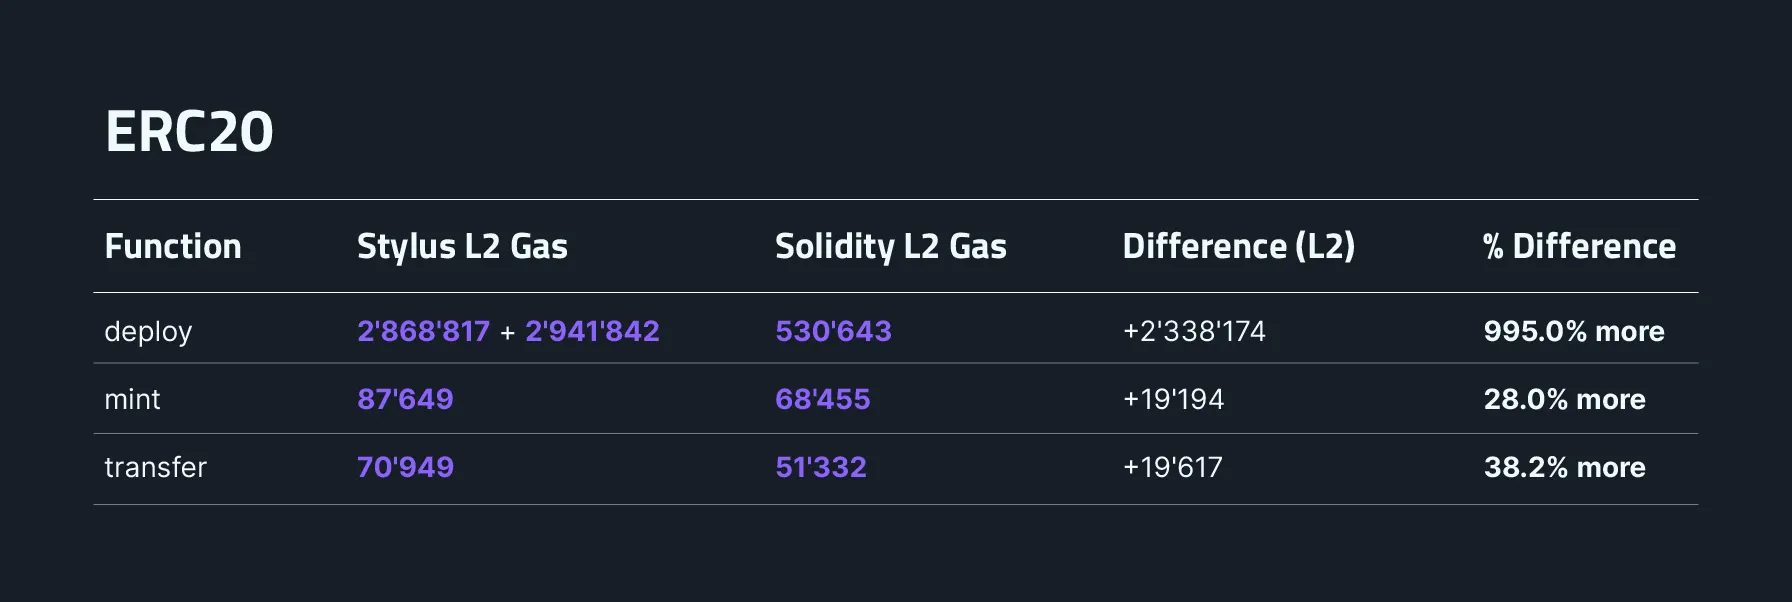
Task: Select the Difference (L2) column header
Action: (x=1238, y=246)
